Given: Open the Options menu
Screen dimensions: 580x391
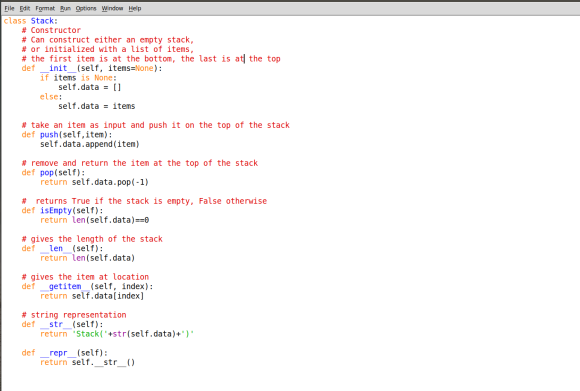Looking at the screenshot, I should tap(86, 8).
